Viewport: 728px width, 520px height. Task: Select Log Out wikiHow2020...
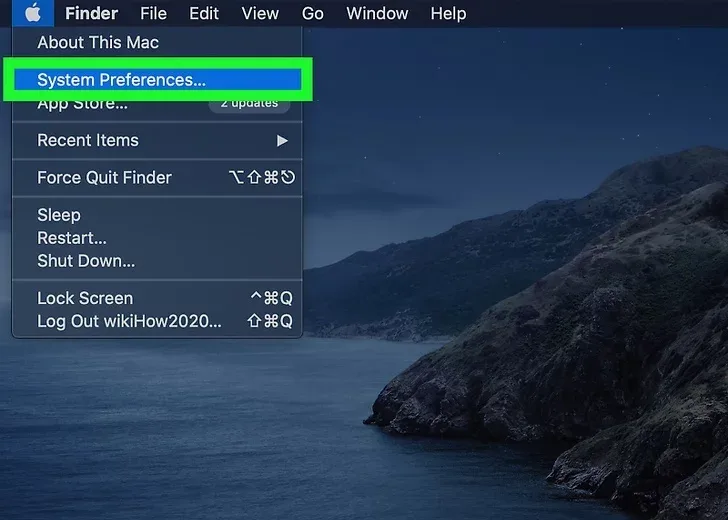click(x=157, y=321)
